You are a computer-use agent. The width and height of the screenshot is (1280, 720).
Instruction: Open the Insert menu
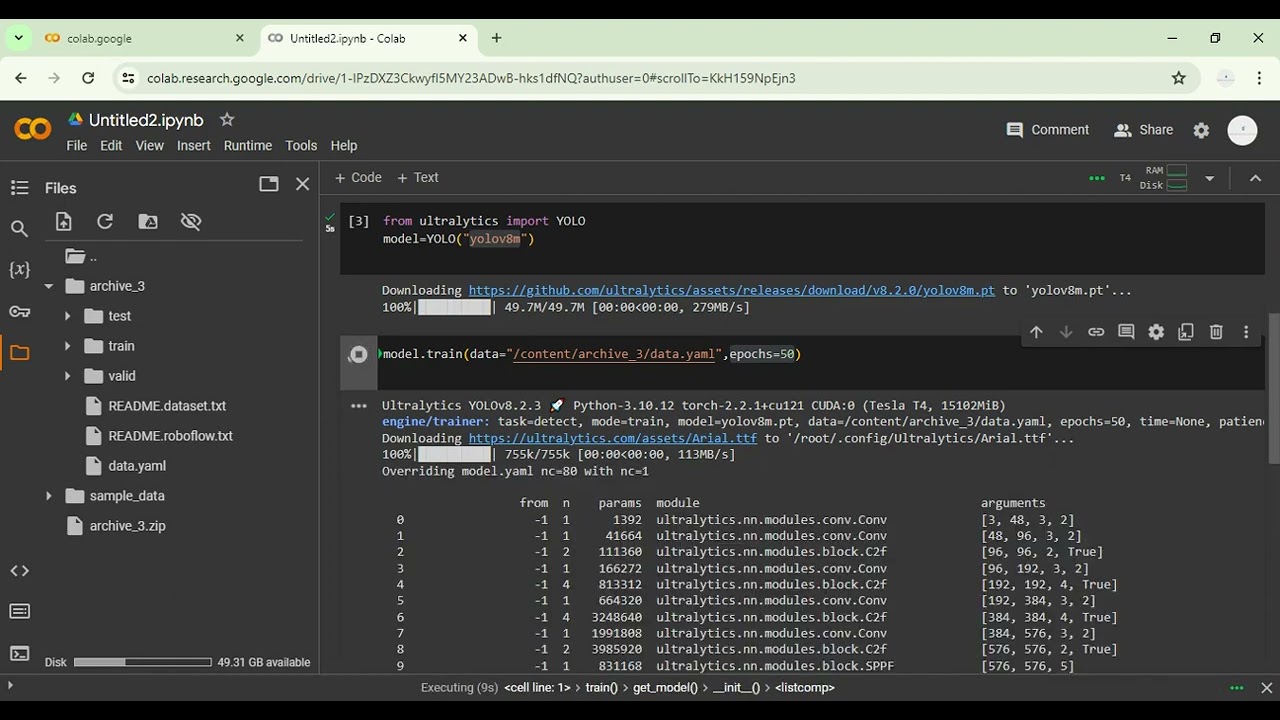194,145
